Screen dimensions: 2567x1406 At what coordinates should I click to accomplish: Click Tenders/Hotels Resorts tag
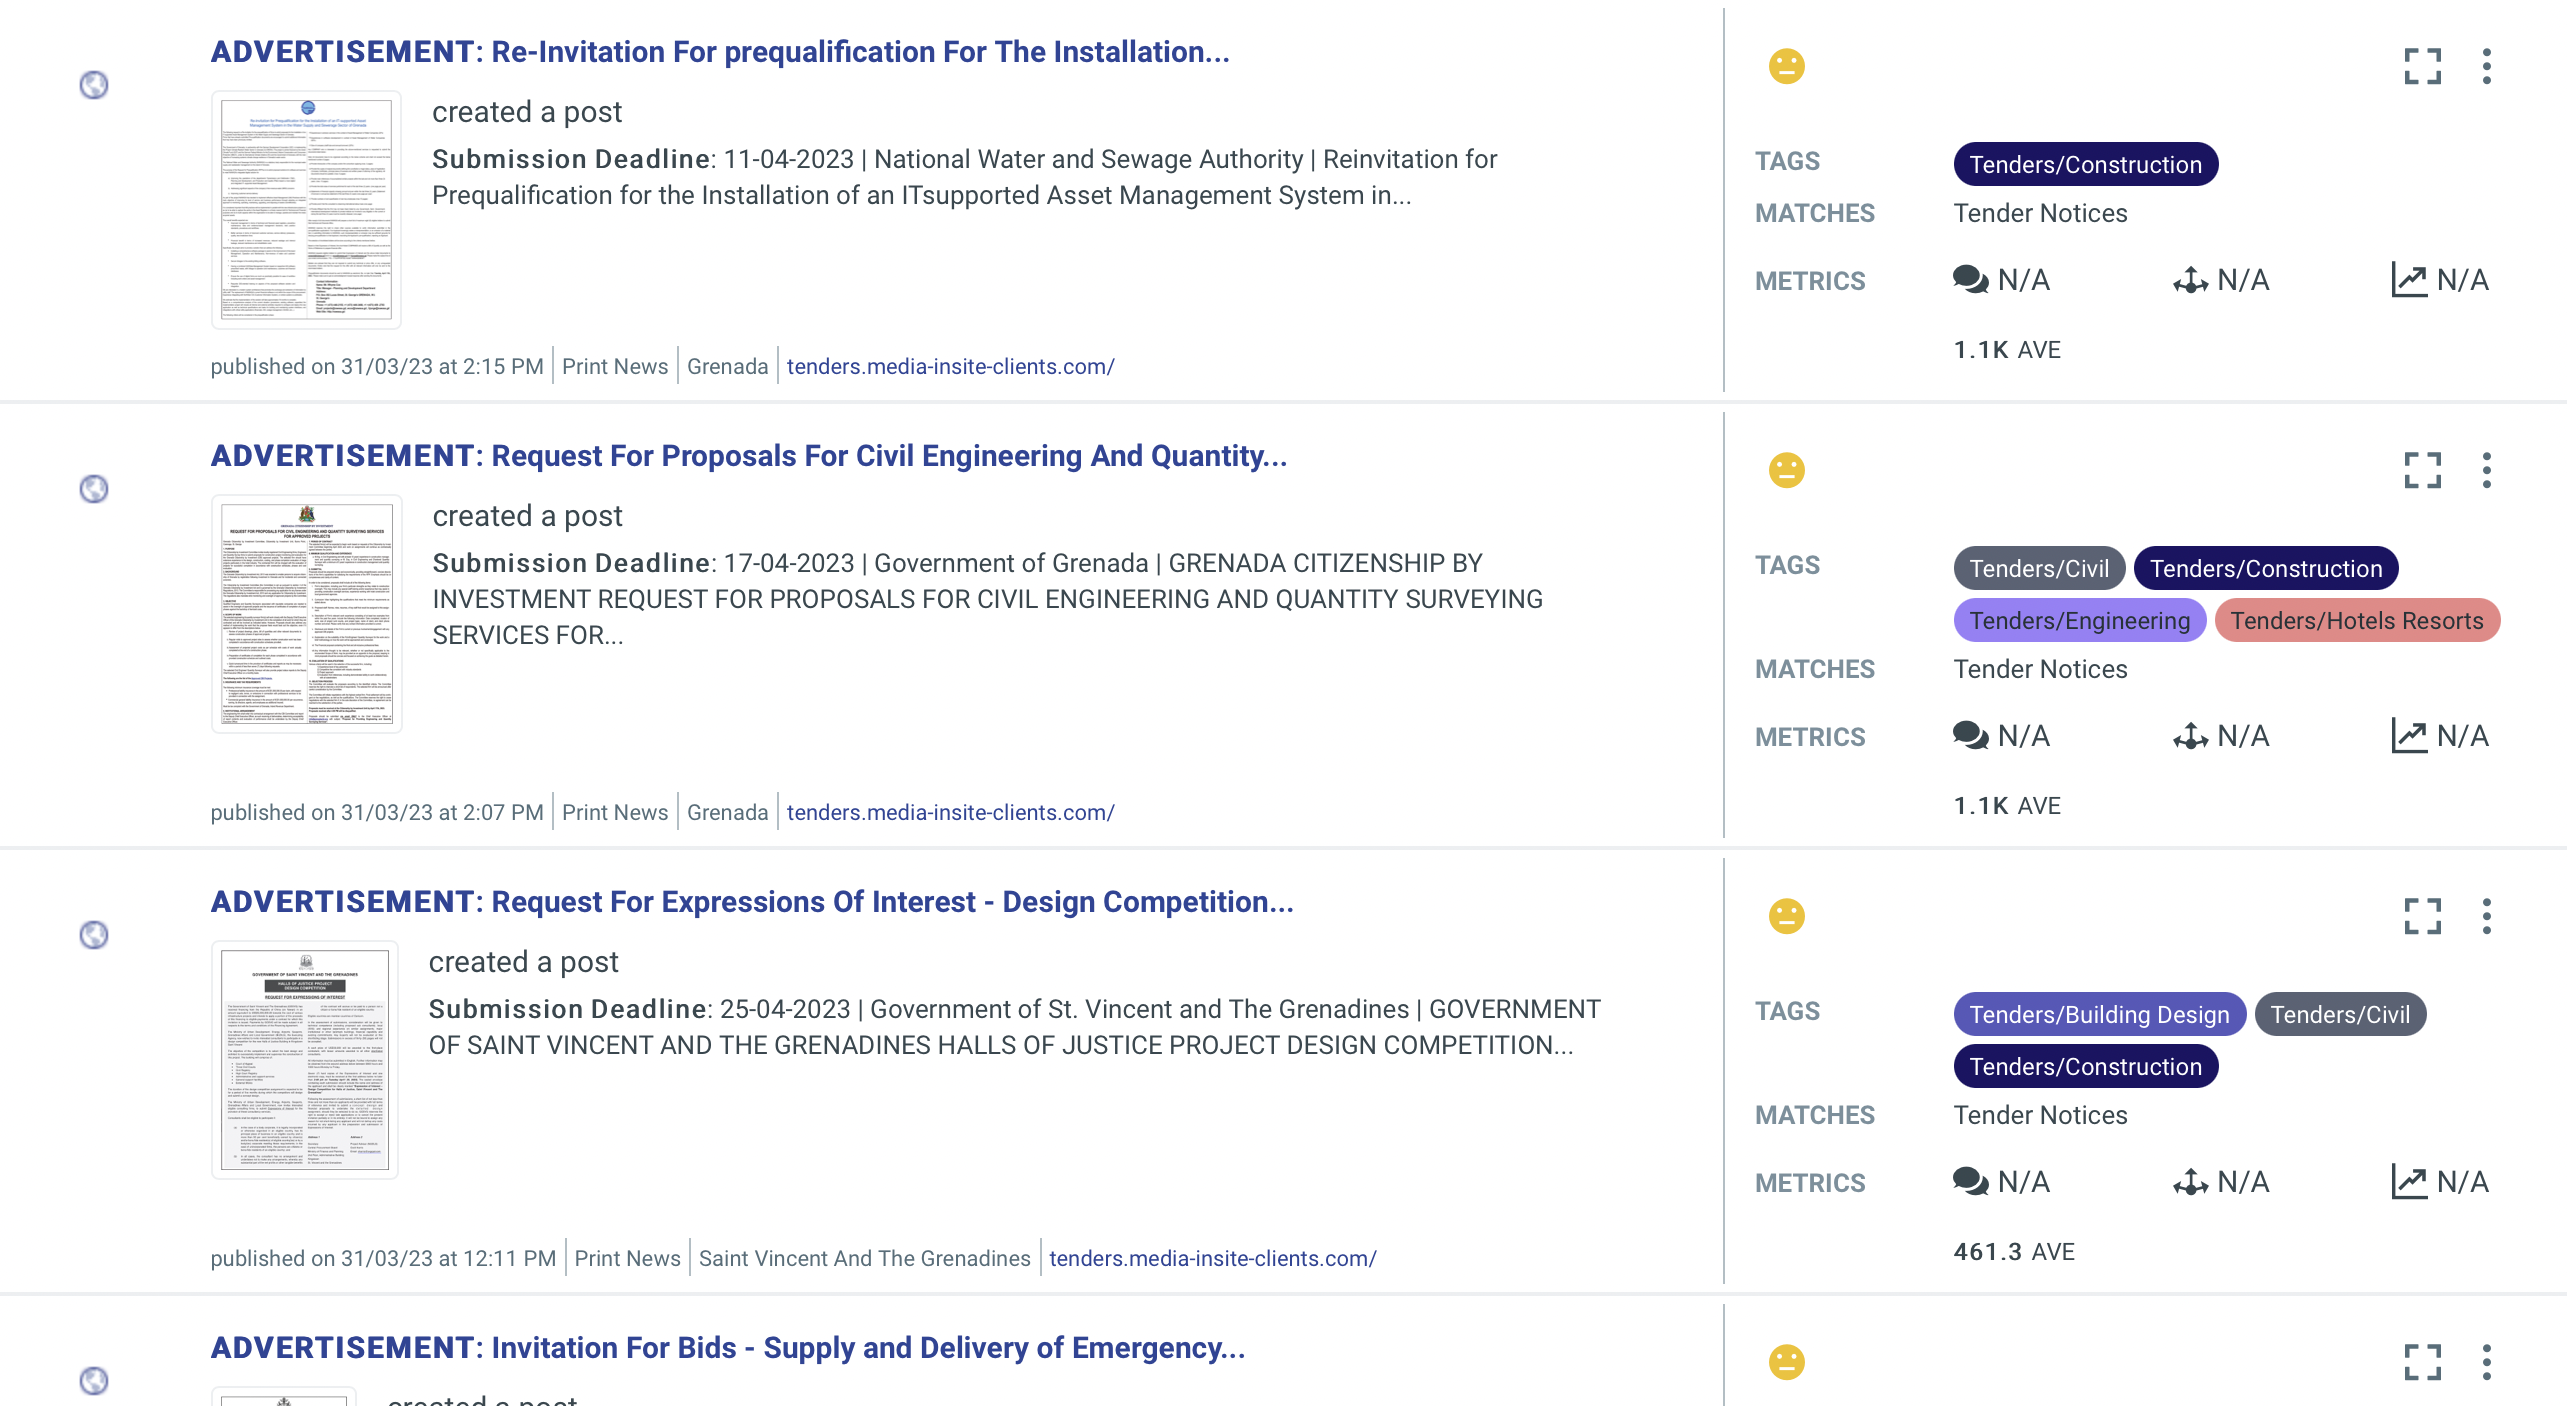coord(2356,621)
